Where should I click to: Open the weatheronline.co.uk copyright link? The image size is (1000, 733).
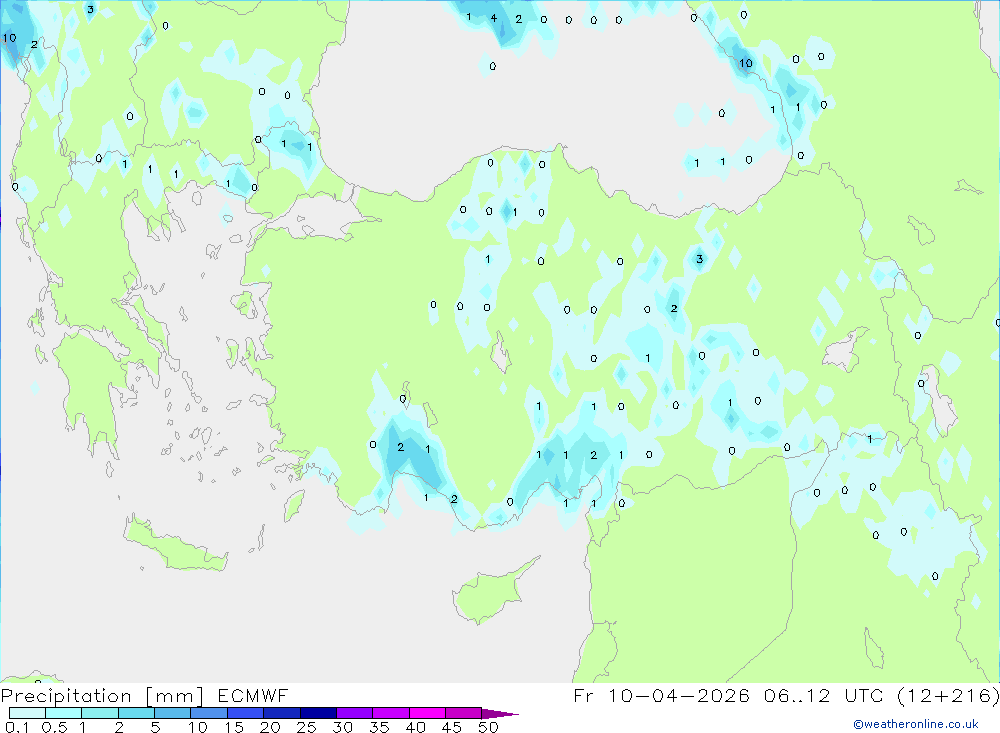point(916,724)
